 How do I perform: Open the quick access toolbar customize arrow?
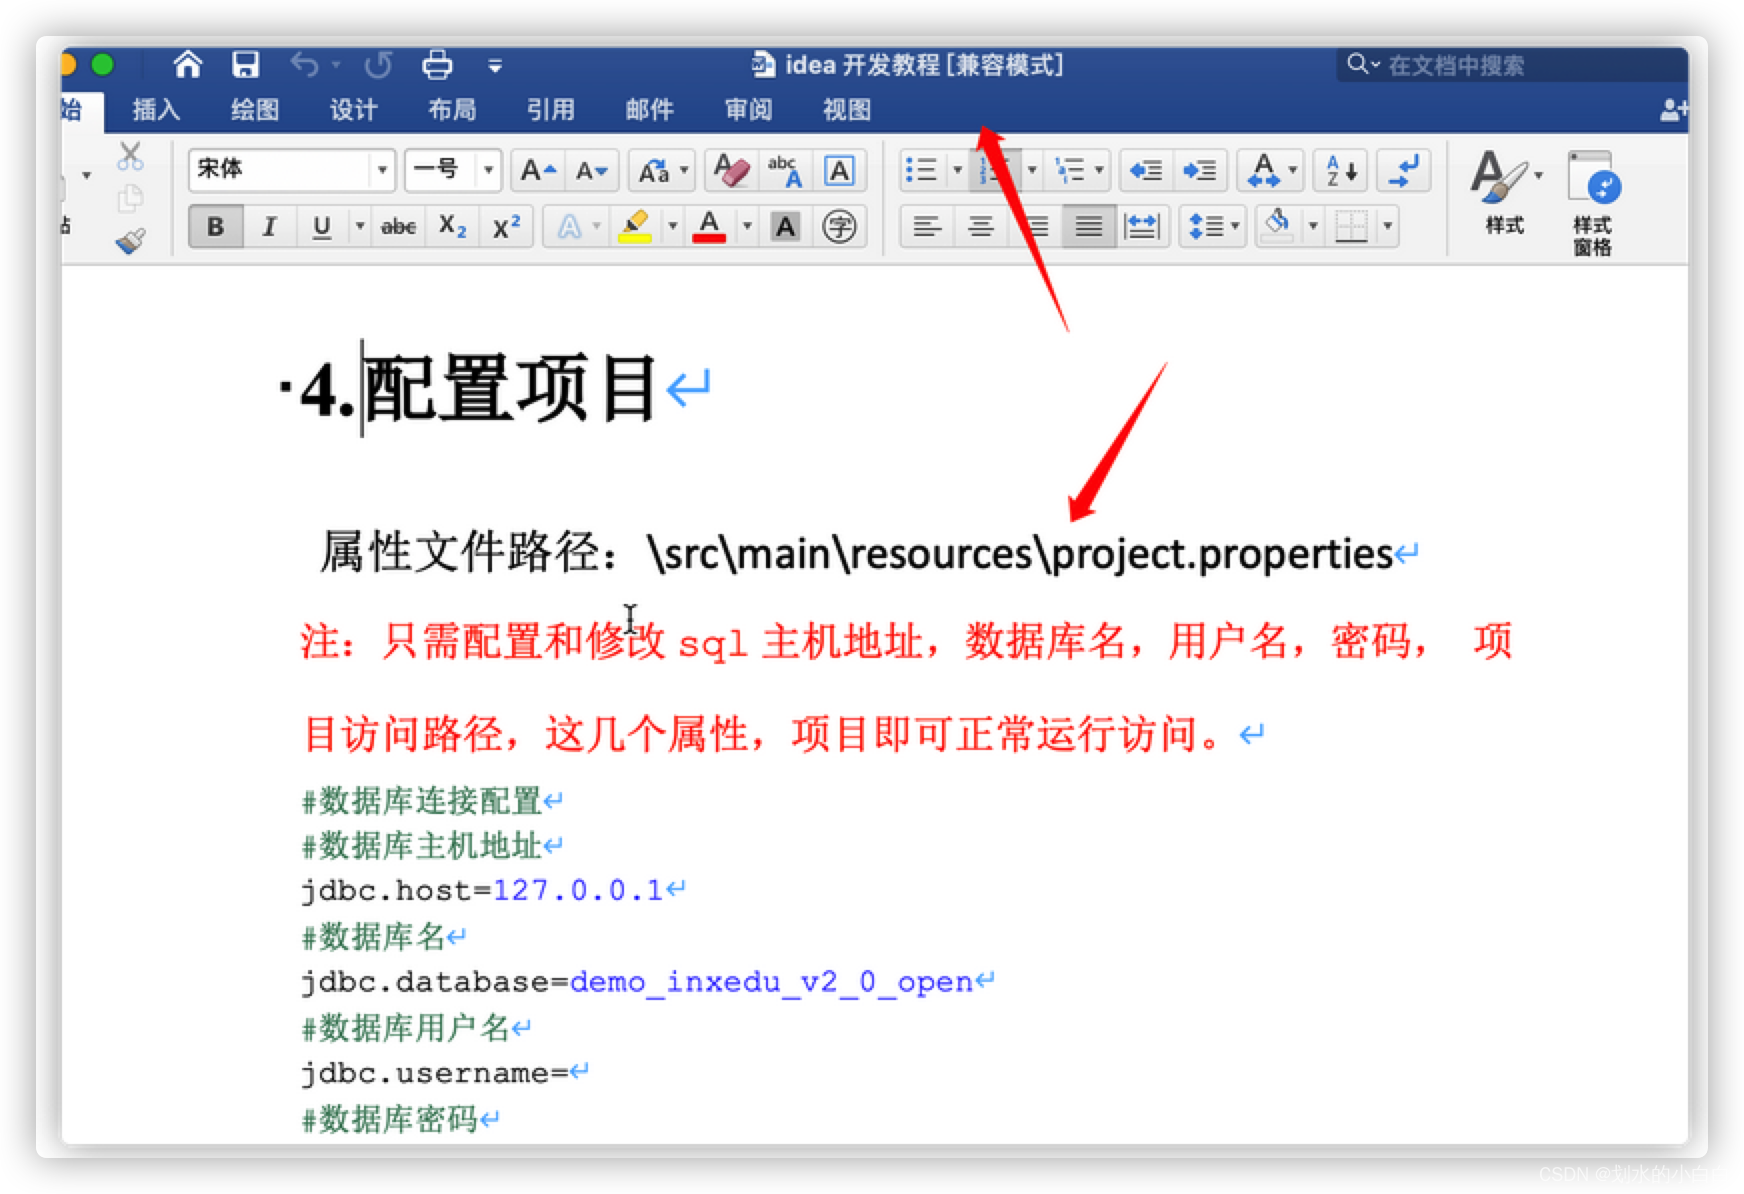pos(495,67)
